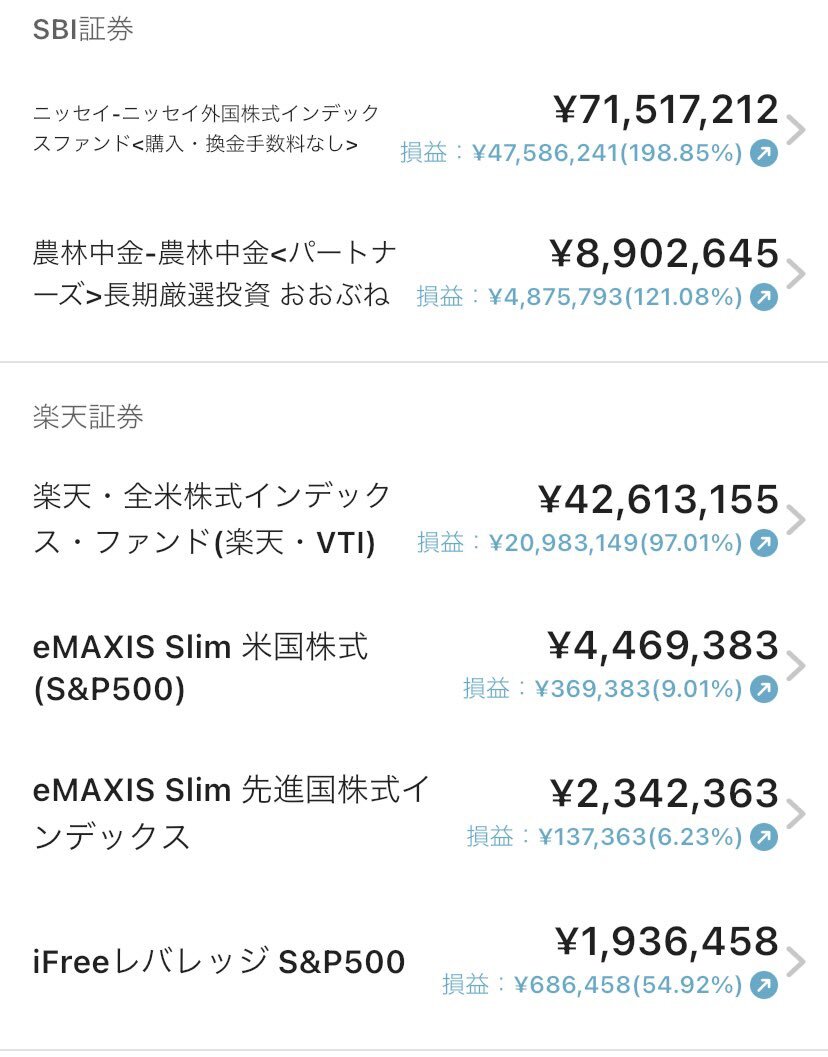Screen dimensions: 828x1057
Task: Tap the blue arrow icon beside ¥369,383 profit
Action: point(764,689)
